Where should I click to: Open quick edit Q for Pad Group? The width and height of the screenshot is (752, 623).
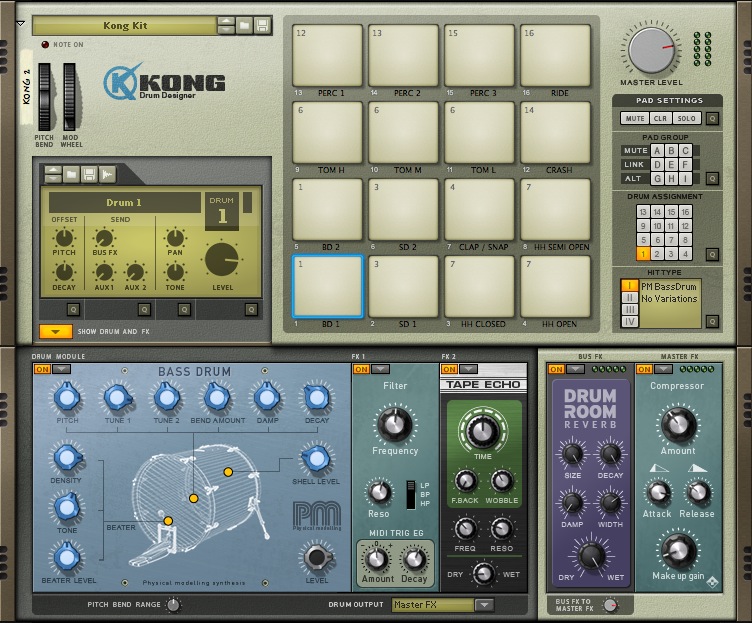pos(712,178)
